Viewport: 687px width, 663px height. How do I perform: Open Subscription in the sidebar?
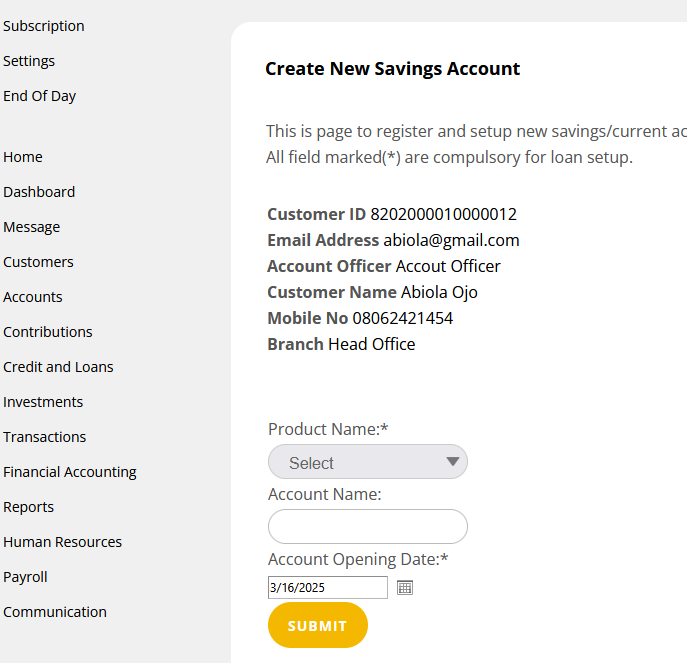[44, 26]
